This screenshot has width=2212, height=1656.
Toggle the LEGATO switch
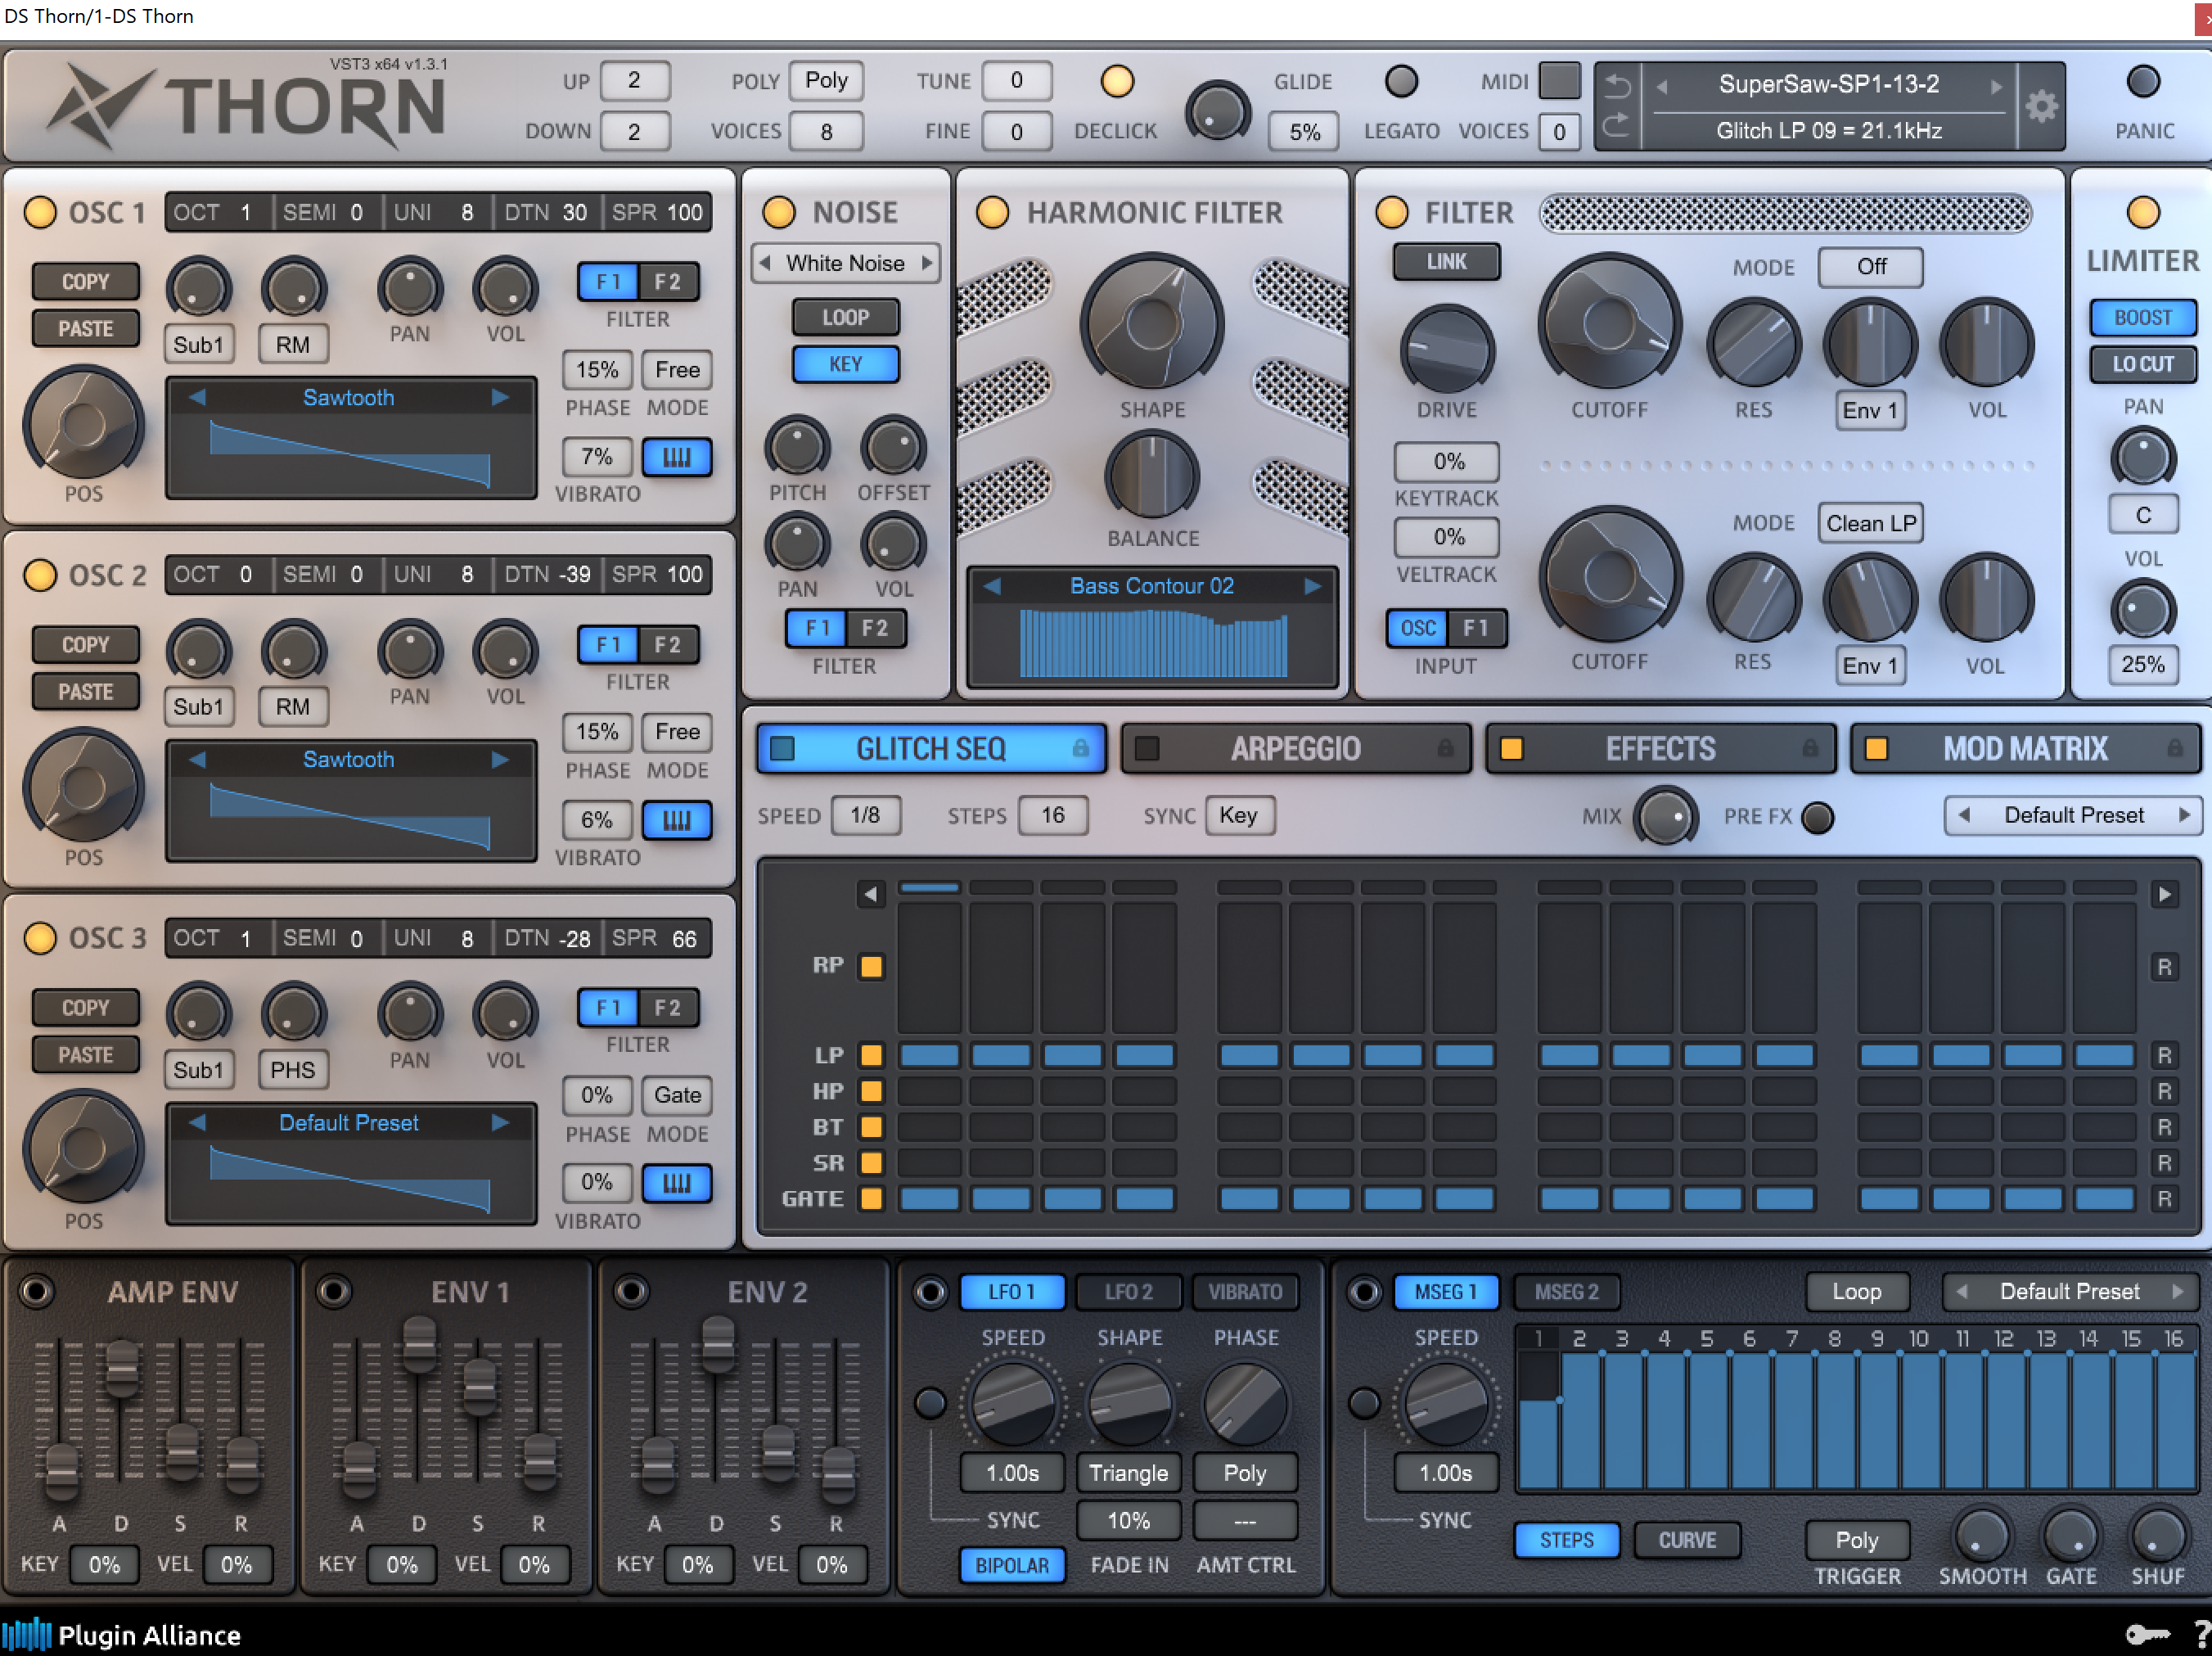click(x=1401, y=82)
